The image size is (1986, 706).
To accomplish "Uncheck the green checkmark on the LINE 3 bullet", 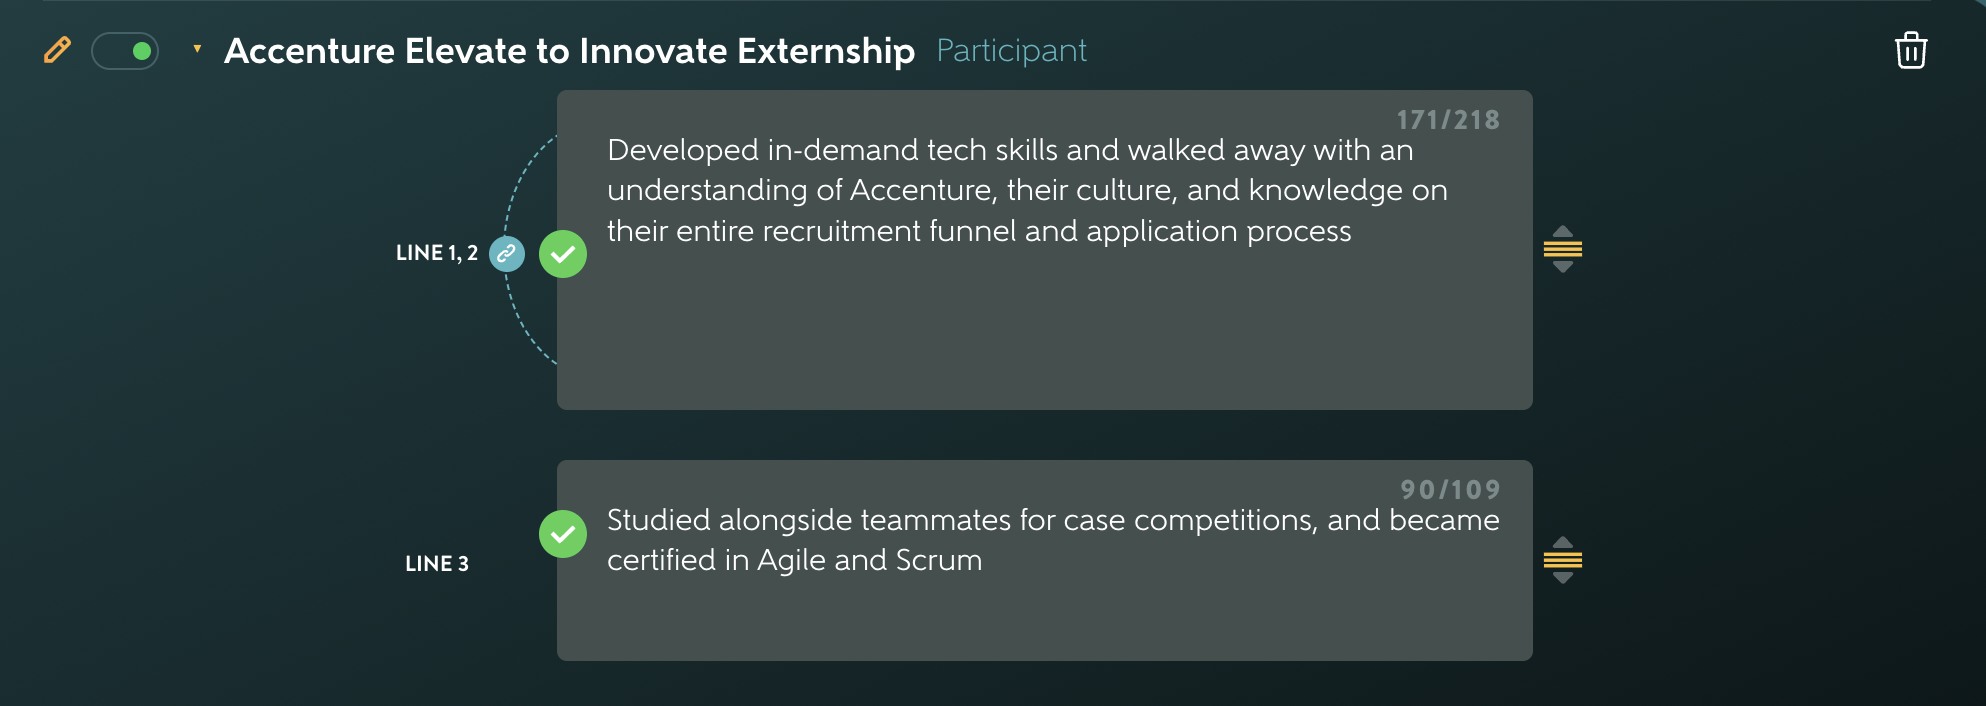I will pyautogui.click(x=563, y=534).
